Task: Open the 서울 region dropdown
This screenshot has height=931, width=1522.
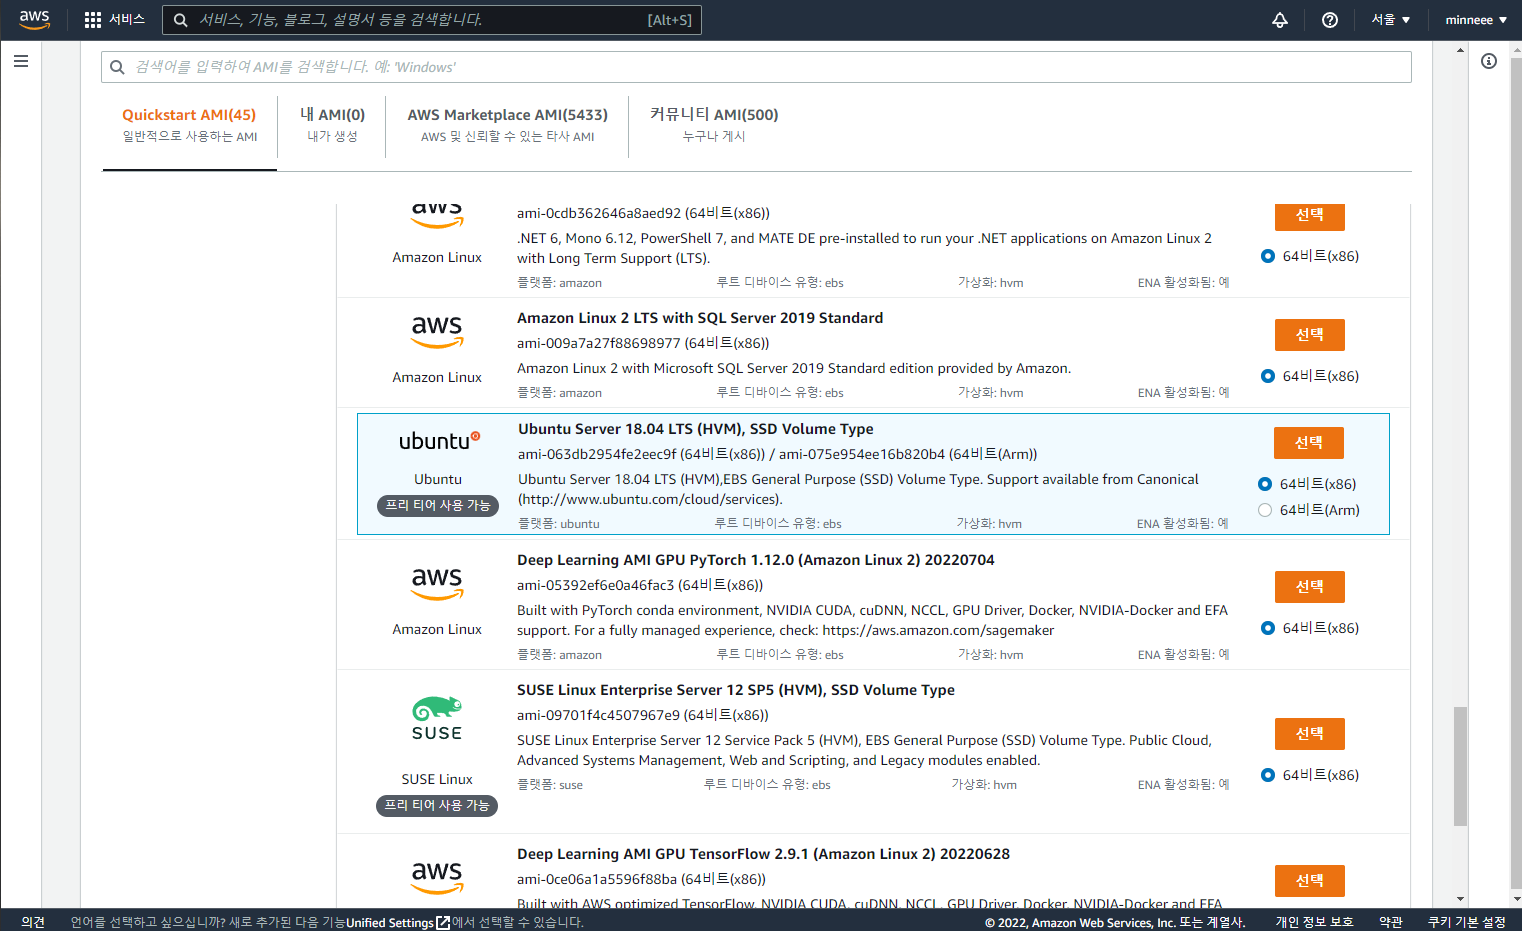Action: 1390,20
